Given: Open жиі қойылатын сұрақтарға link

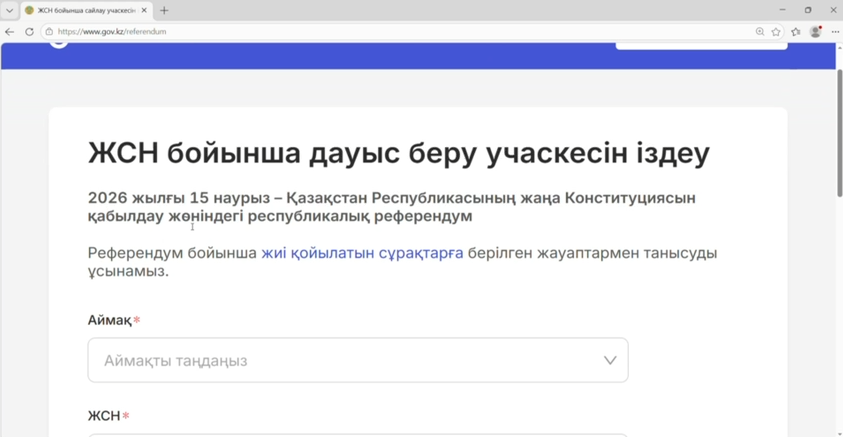Looking at the screenshot, I should click(362, 253).
